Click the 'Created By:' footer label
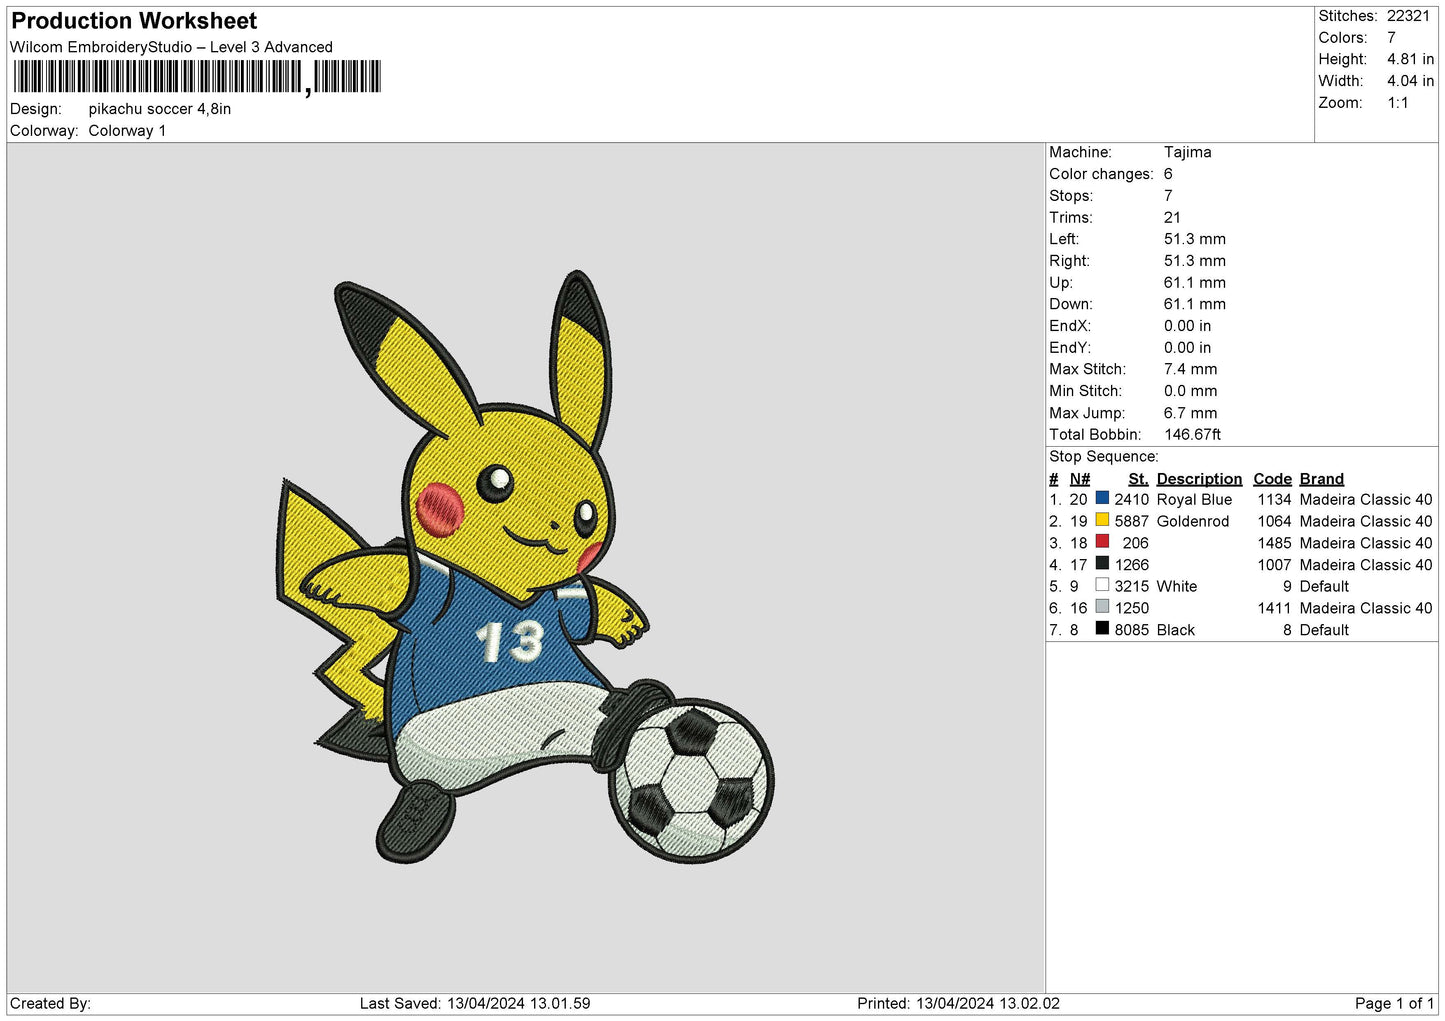 coord(50,1003)
